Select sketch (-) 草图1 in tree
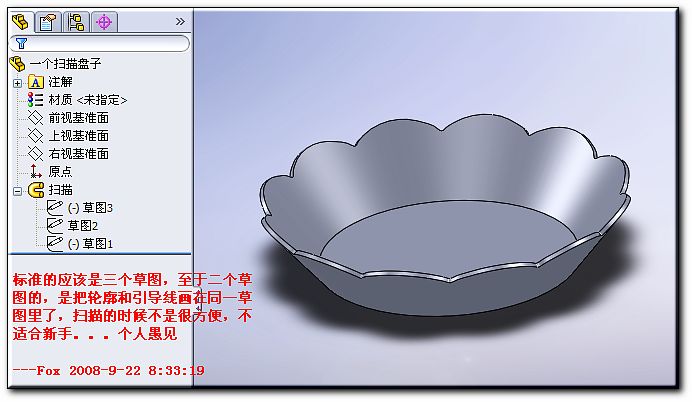This screenshot has width=692, height=402. (x=90, y=244)
